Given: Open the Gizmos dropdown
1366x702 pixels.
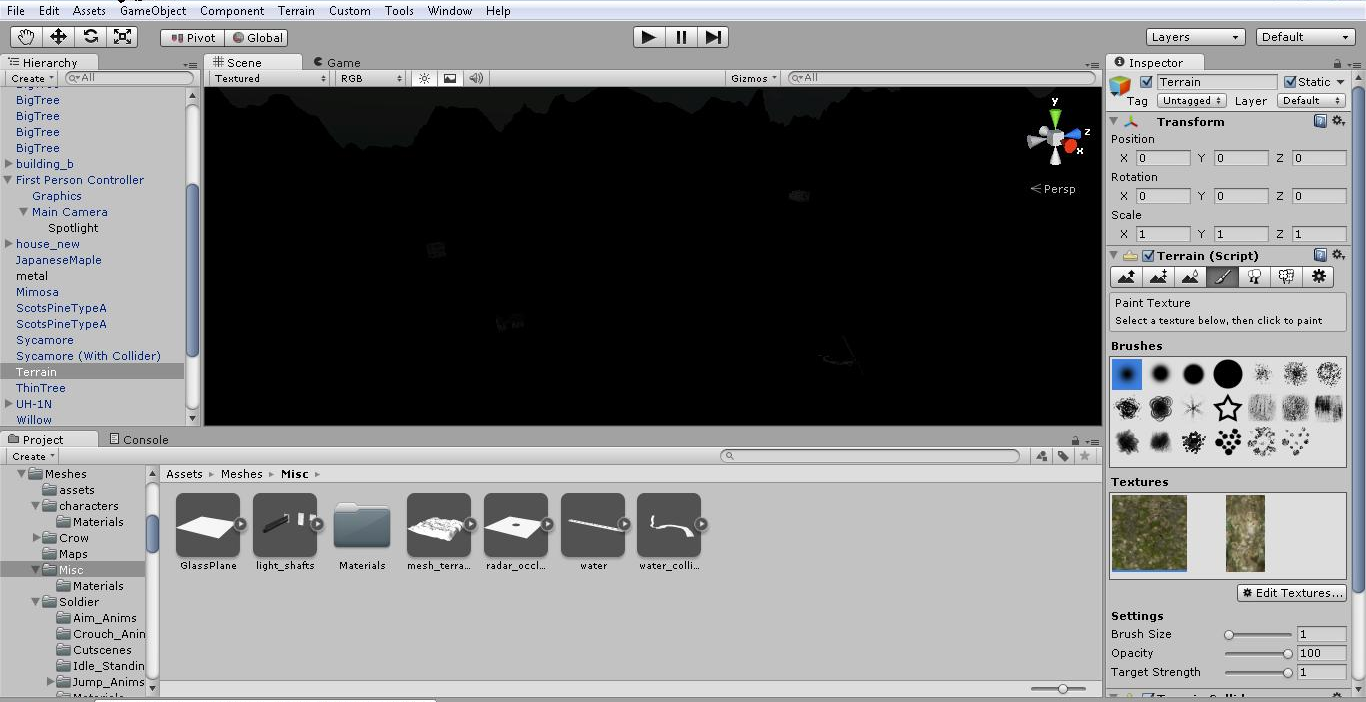Looking at the screenshot, I should (754, 78).
